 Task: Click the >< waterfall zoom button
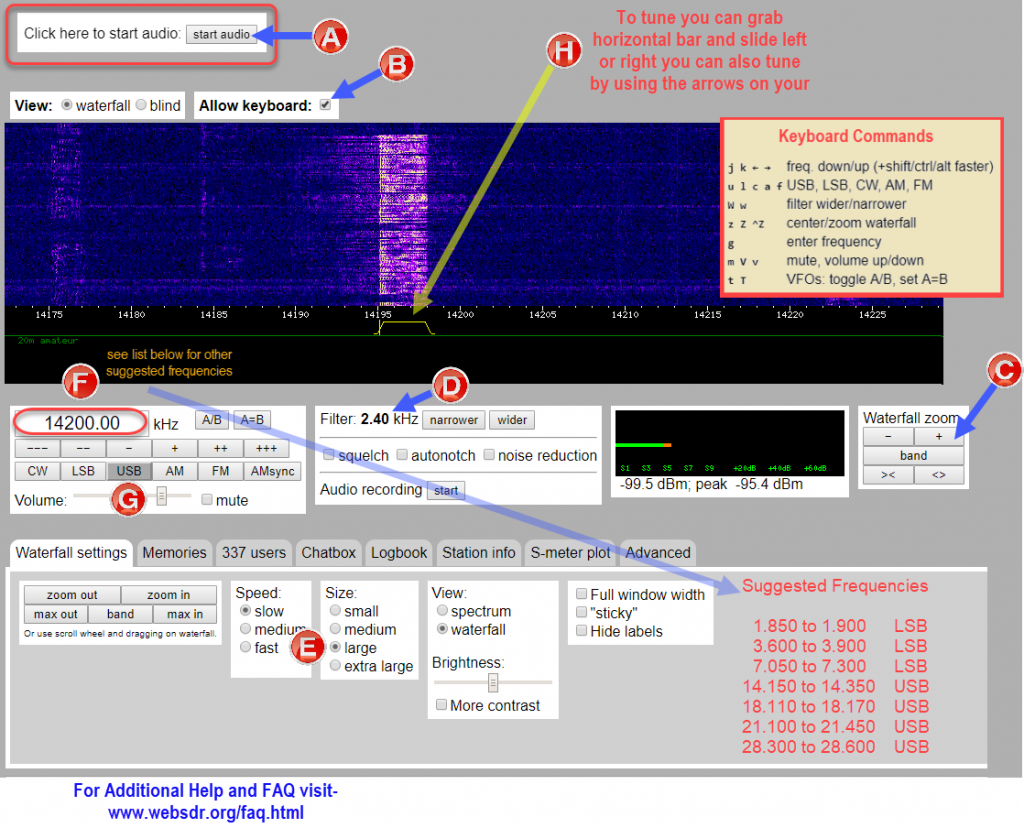[x=888, y=475]
